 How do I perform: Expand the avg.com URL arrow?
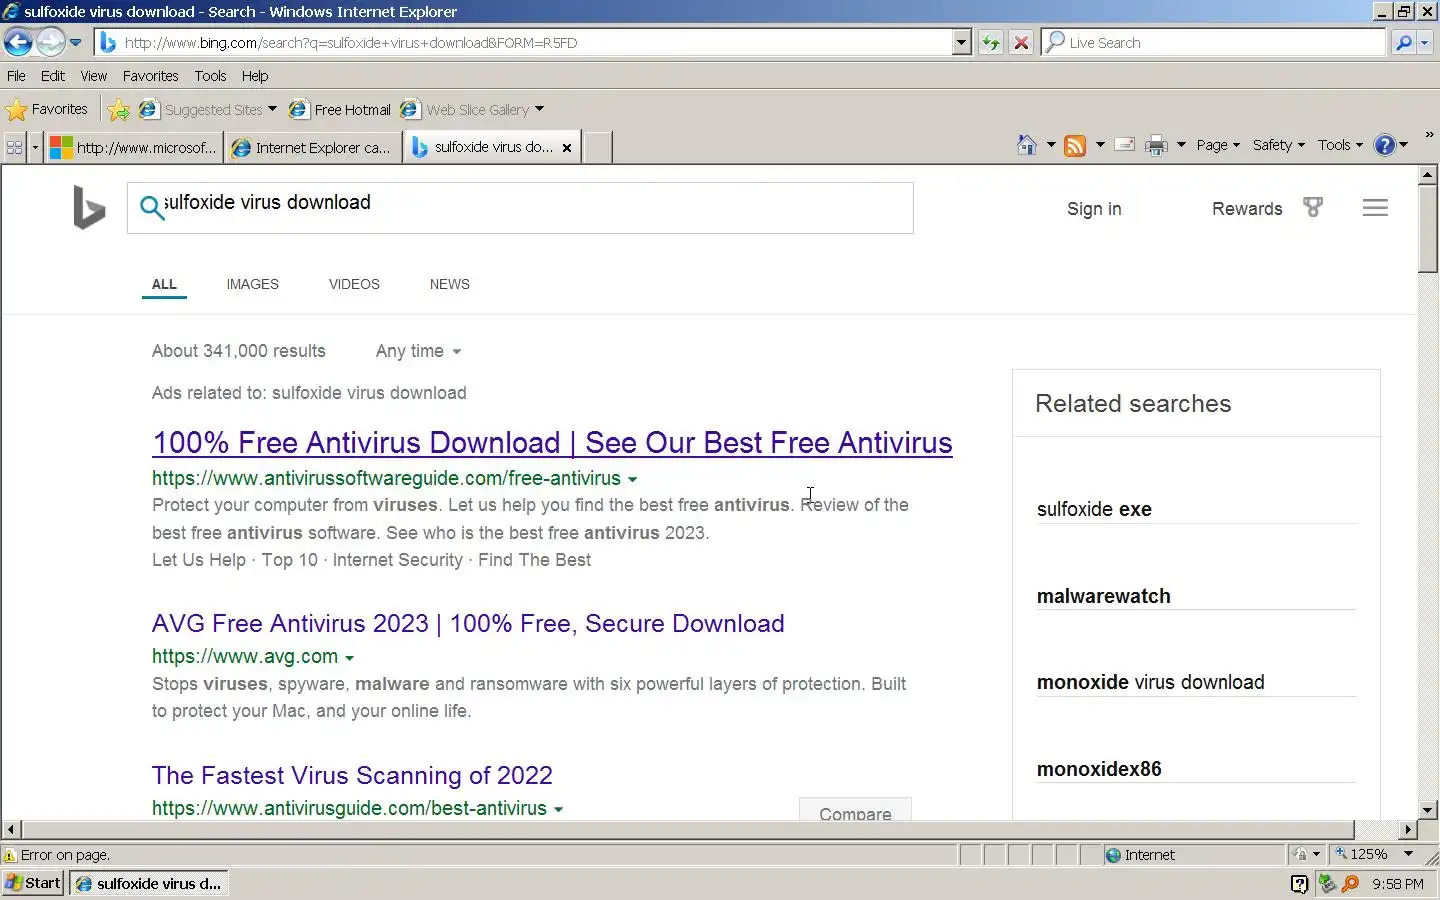click(x=349, y=658)
